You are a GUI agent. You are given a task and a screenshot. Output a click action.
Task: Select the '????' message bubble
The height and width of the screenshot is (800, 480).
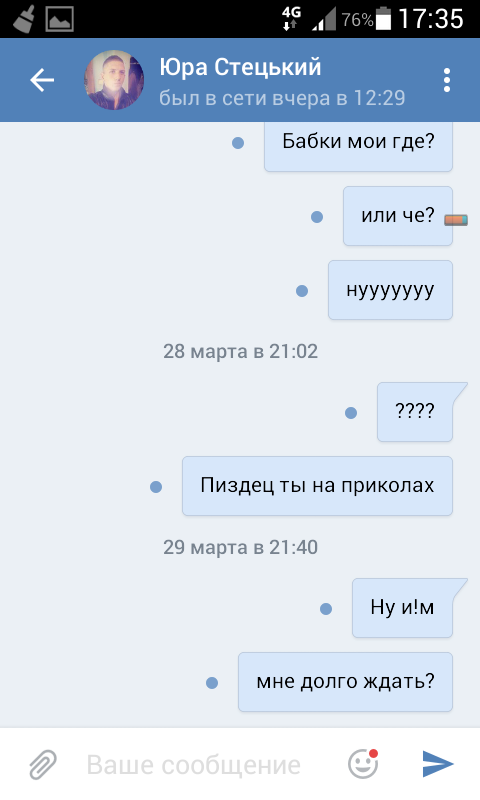click(415, 412)
